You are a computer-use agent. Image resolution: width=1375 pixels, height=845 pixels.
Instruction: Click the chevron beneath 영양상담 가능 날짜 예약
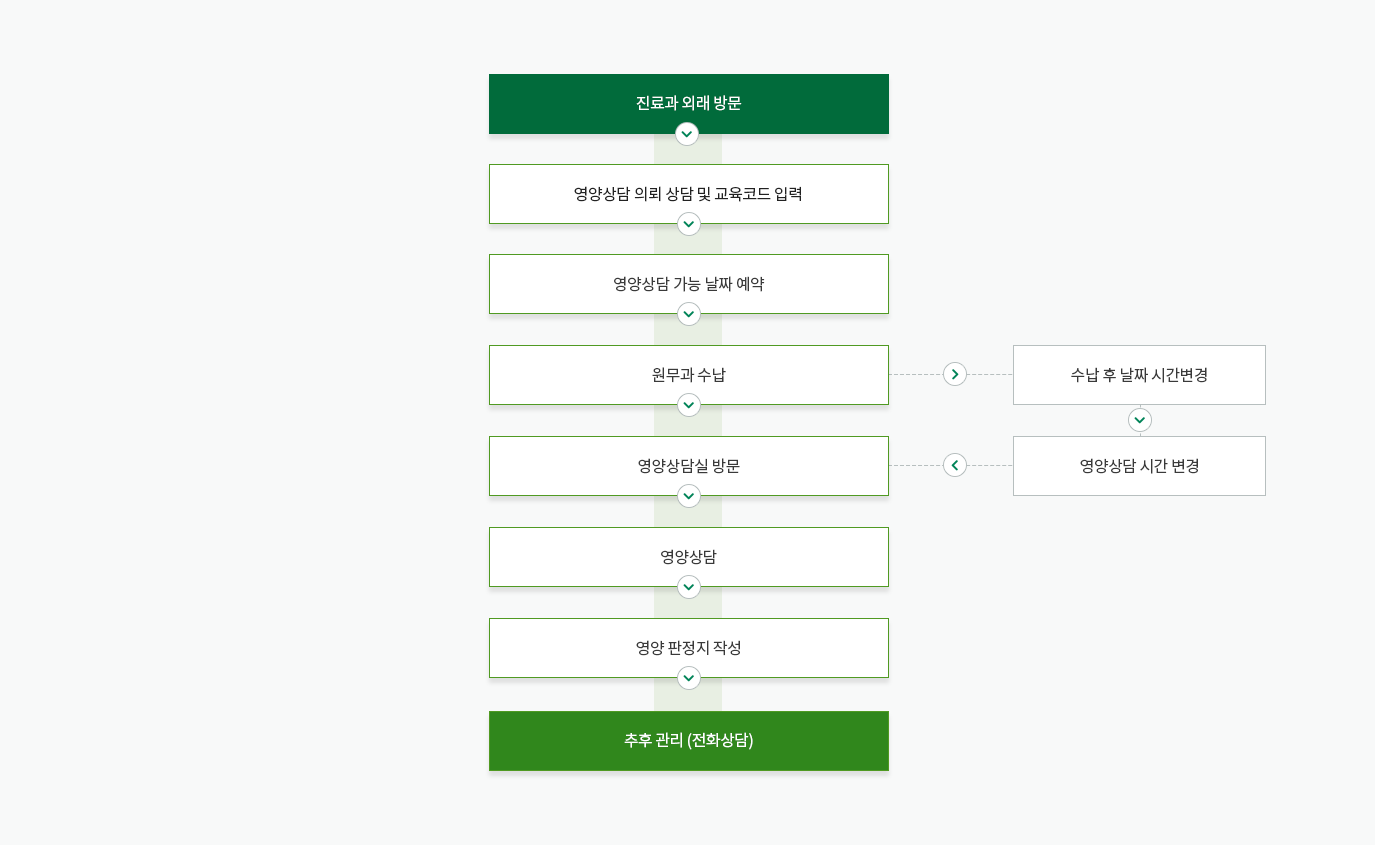[x=689, y=314]
